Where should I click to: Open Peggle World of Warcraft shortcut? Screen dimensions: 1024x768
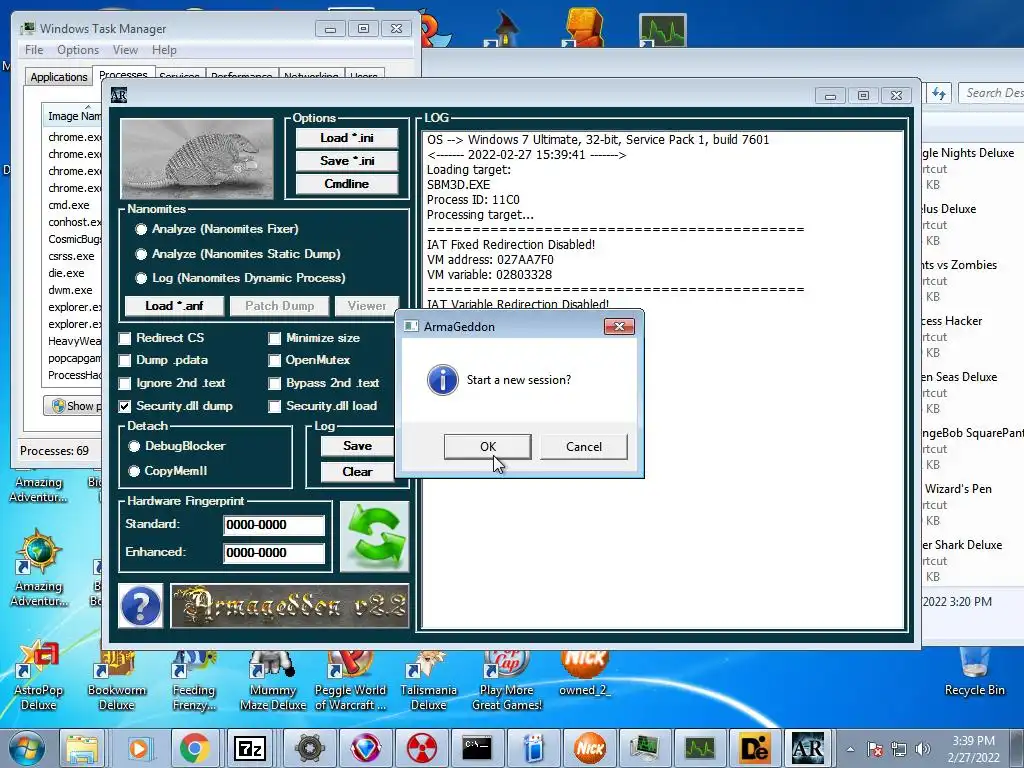point(350,679)
